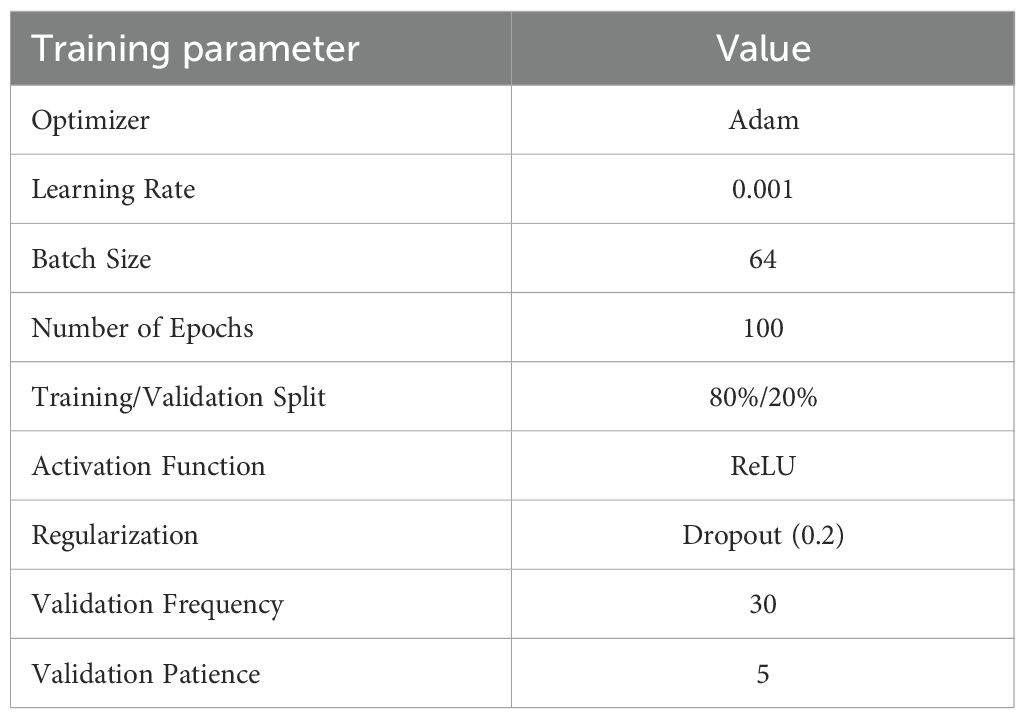Click the Training parameter header cell

195,49
